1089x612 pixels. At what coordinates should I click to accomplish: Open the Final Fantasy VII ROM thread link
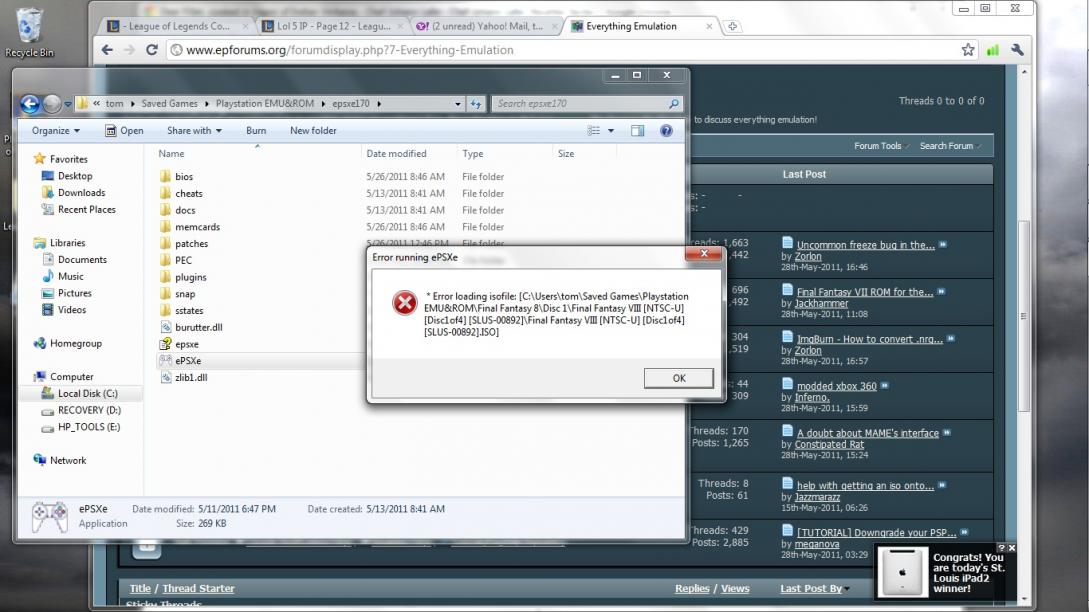tap(865, 292)
